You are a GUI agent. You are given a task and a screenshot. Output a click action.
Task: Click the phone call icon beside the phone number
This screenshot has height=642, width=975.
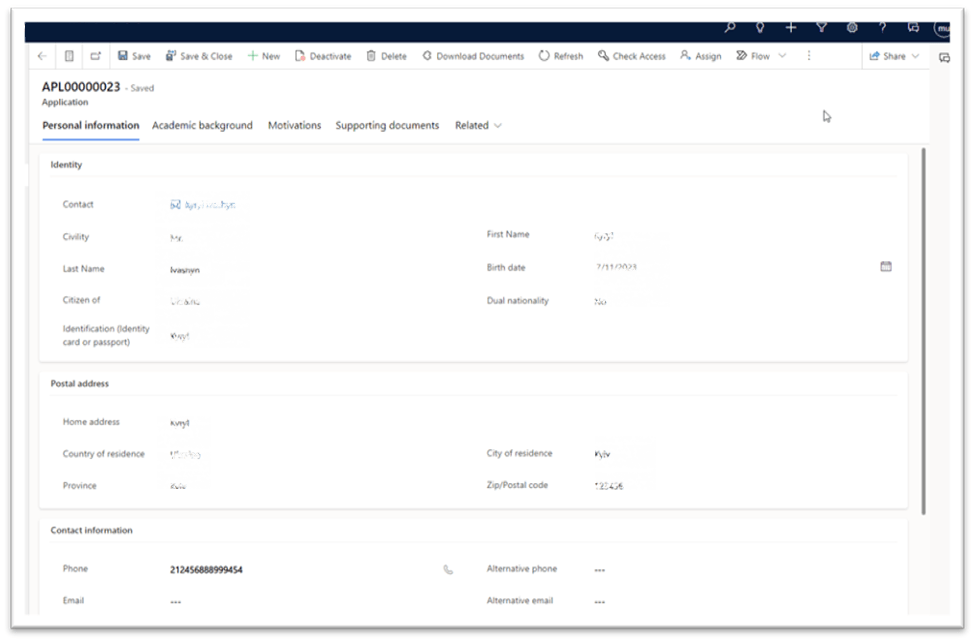click(447, 568)
